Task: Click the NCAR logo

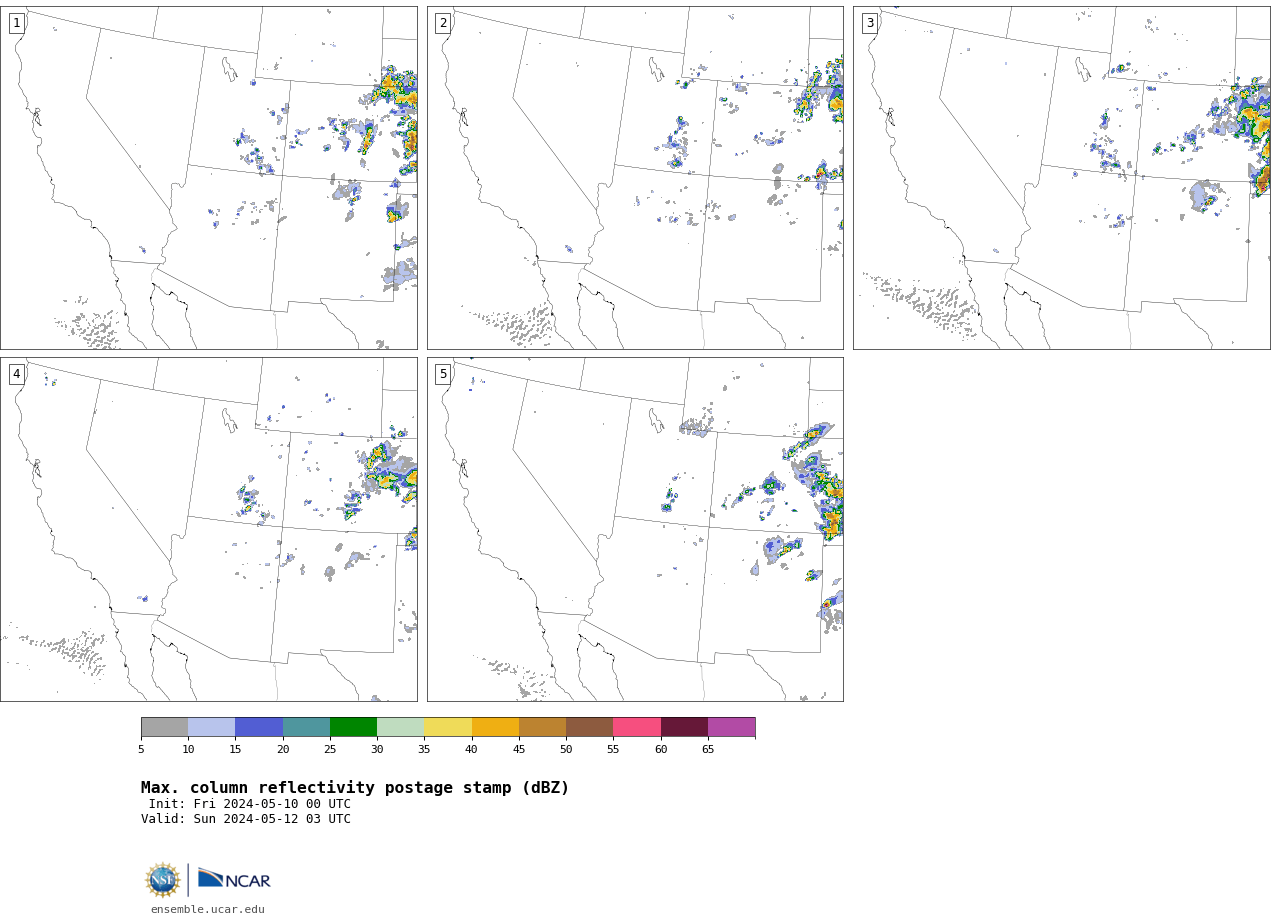Action: 234,879
